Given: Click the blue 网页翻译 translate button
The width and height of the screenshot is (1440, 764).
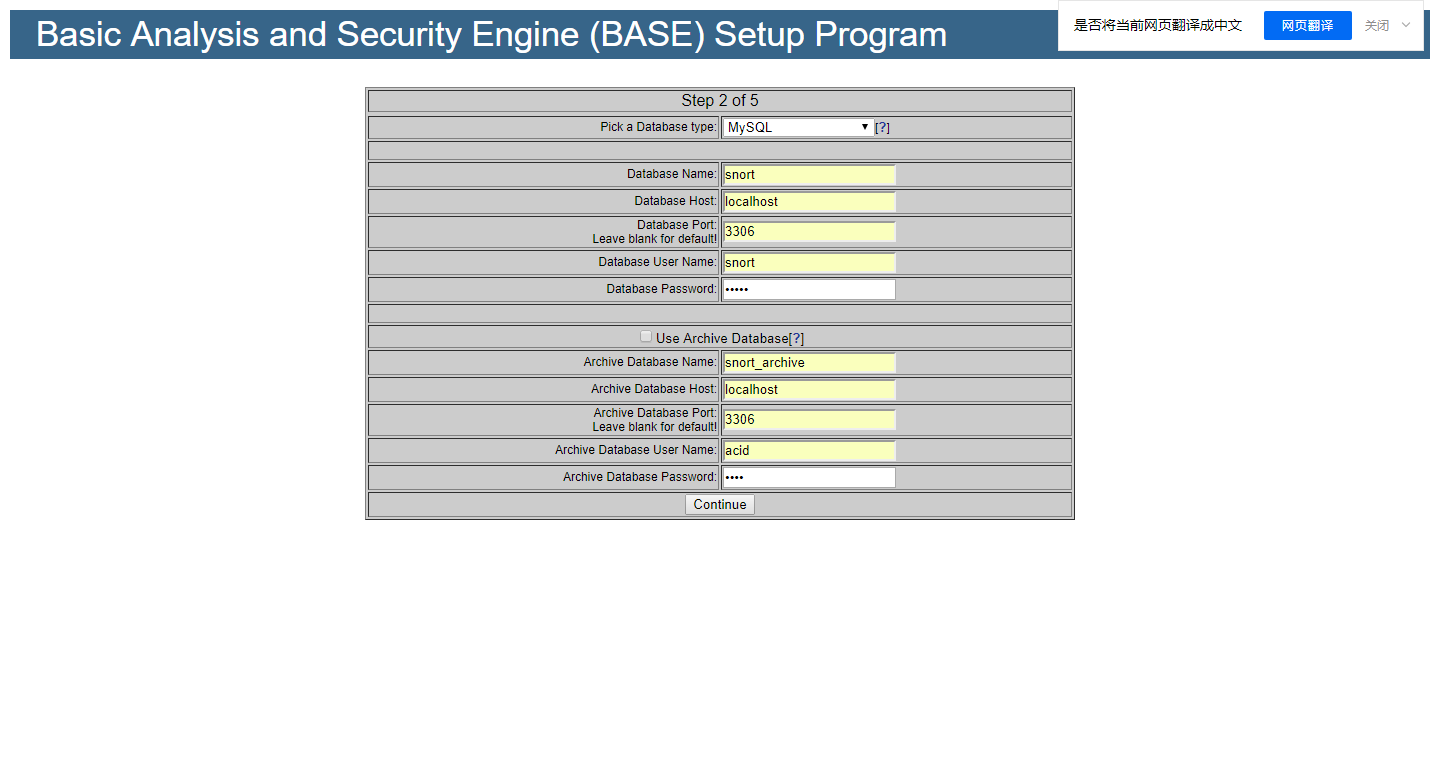Looking at the screenshot, I should point(1307,25).
